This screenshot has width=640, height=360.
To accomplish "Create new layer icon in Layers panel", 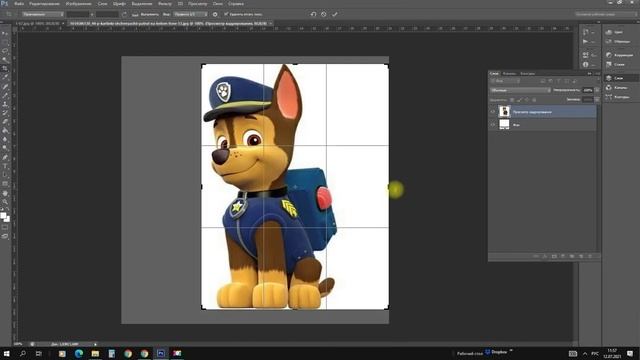I will point(581,256).
